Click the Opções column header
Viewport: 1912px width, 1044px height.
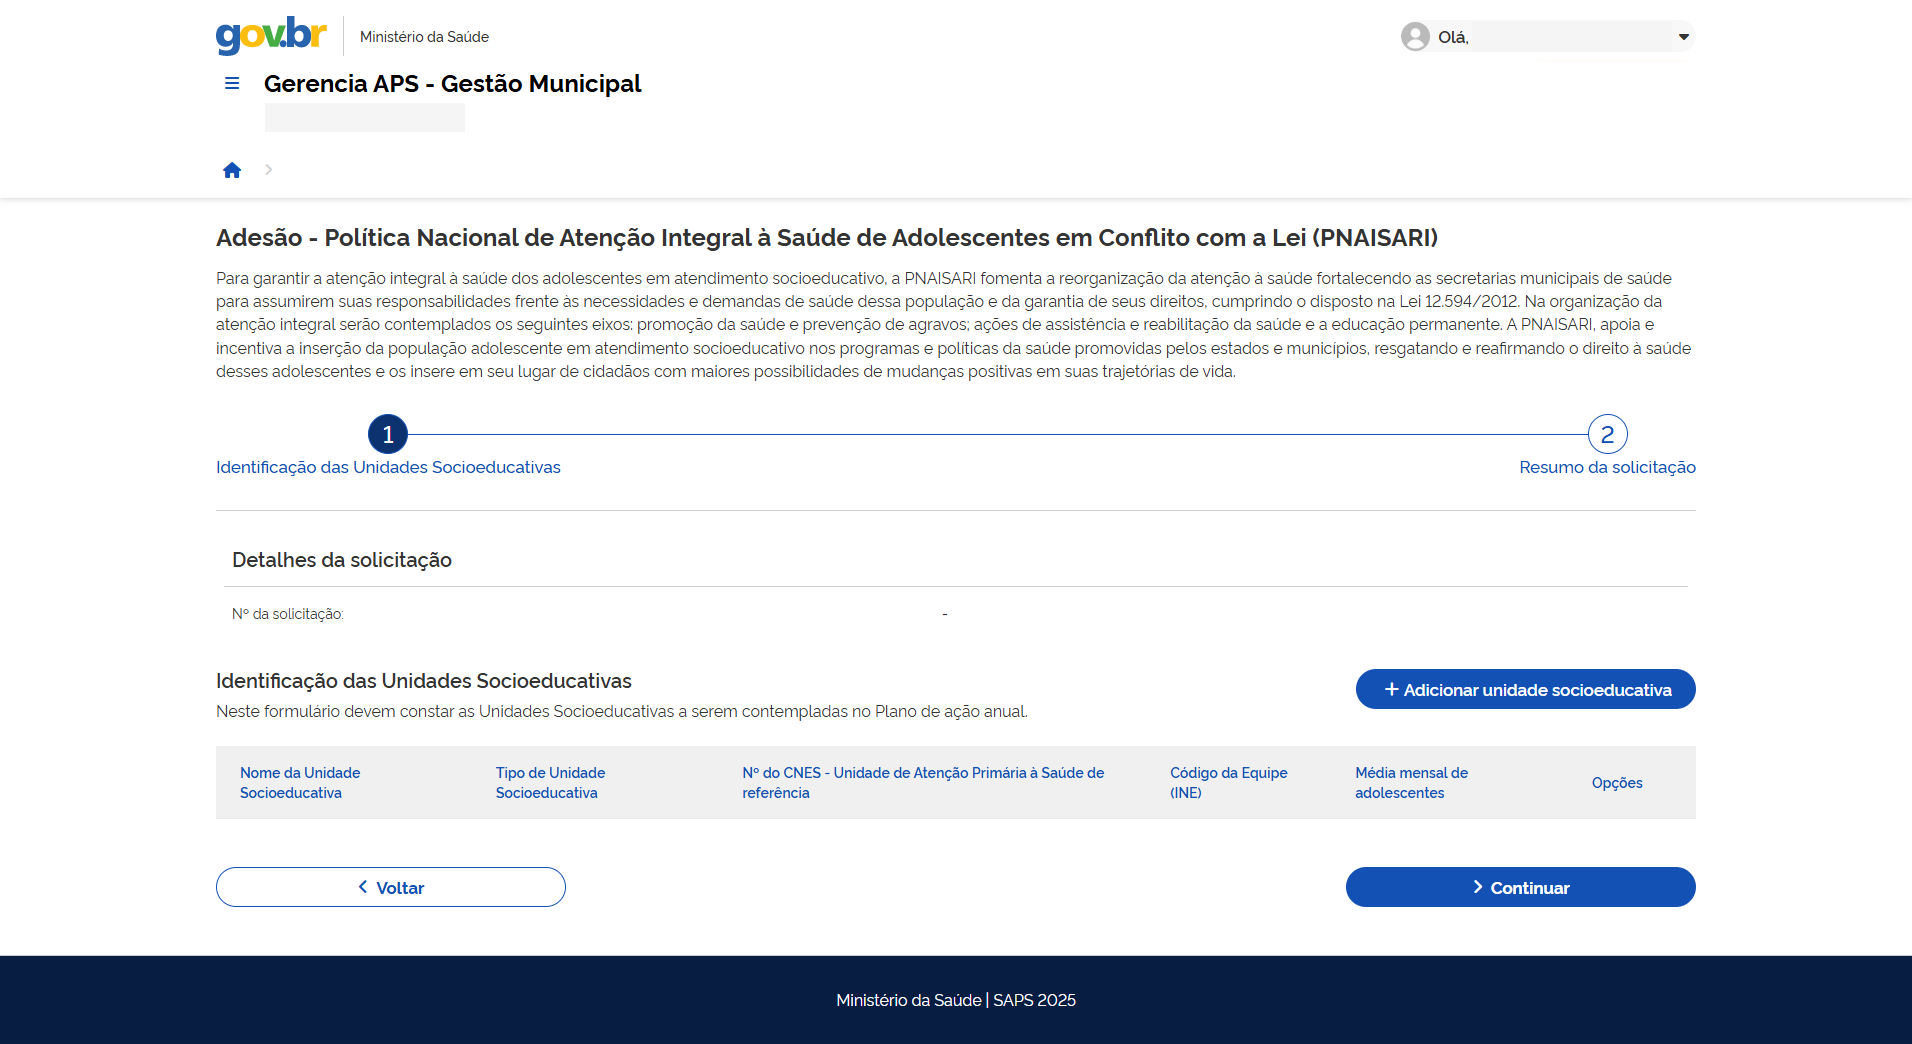click(x=1617, y=782)
